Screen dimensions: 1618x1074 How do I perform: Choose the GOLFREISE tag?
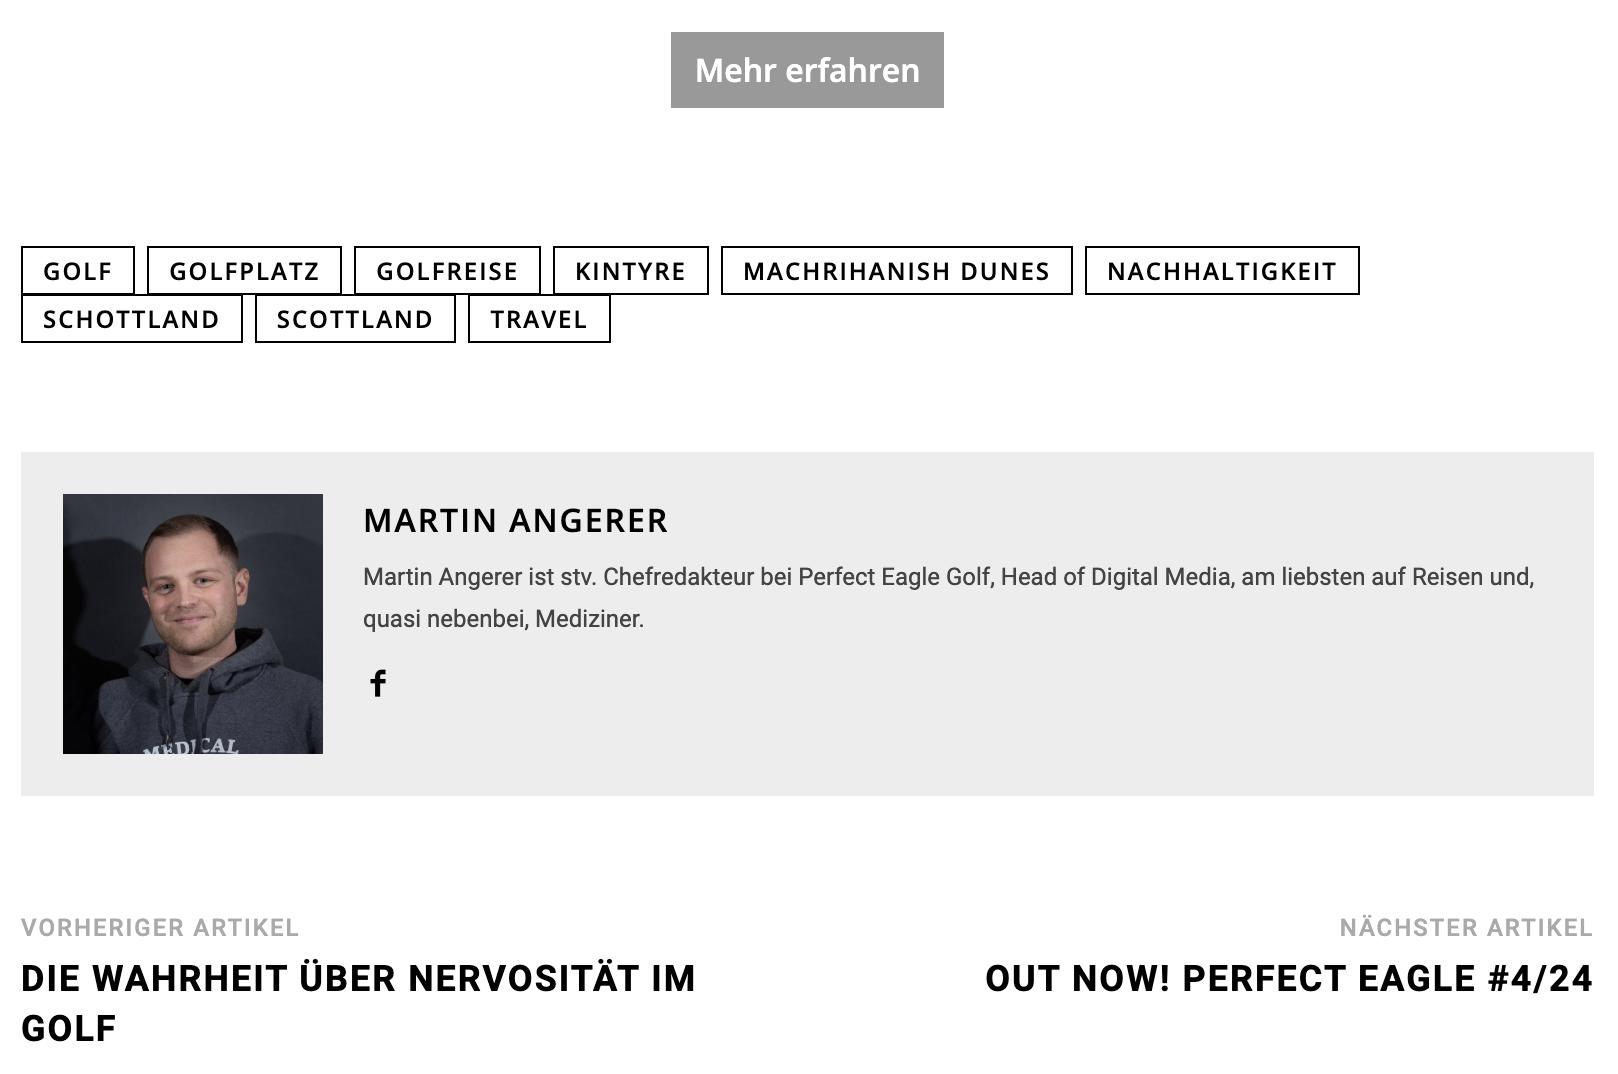(447, 271)
